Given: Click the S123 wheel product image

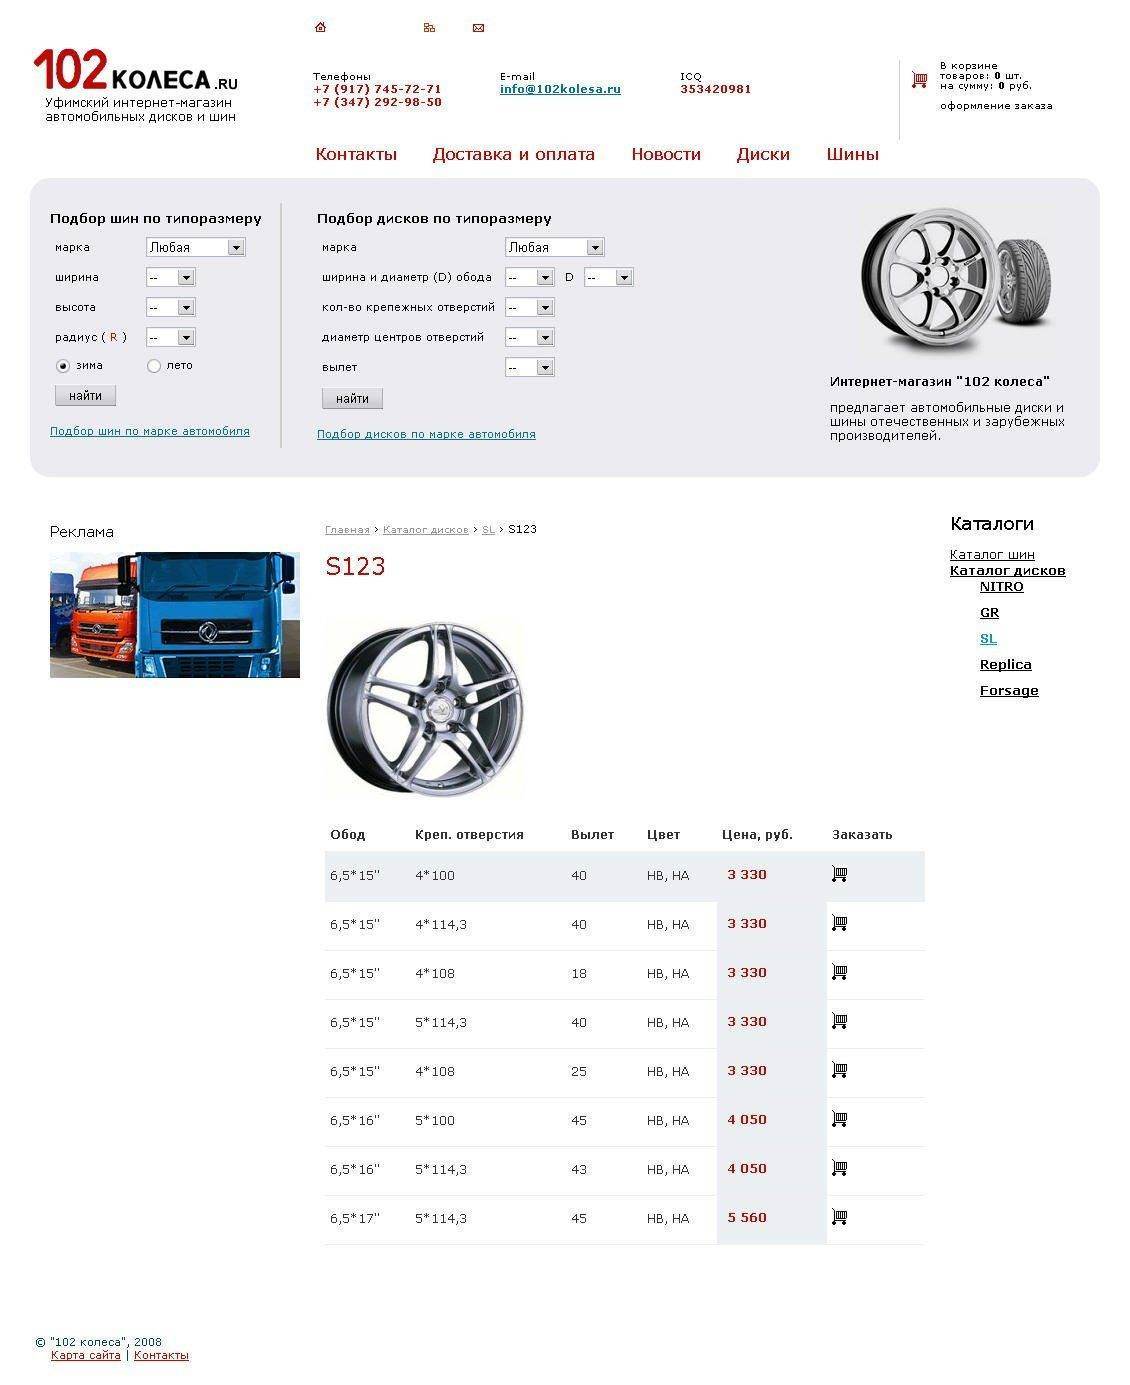Looking at the screenshot, I should pos(425,708).
